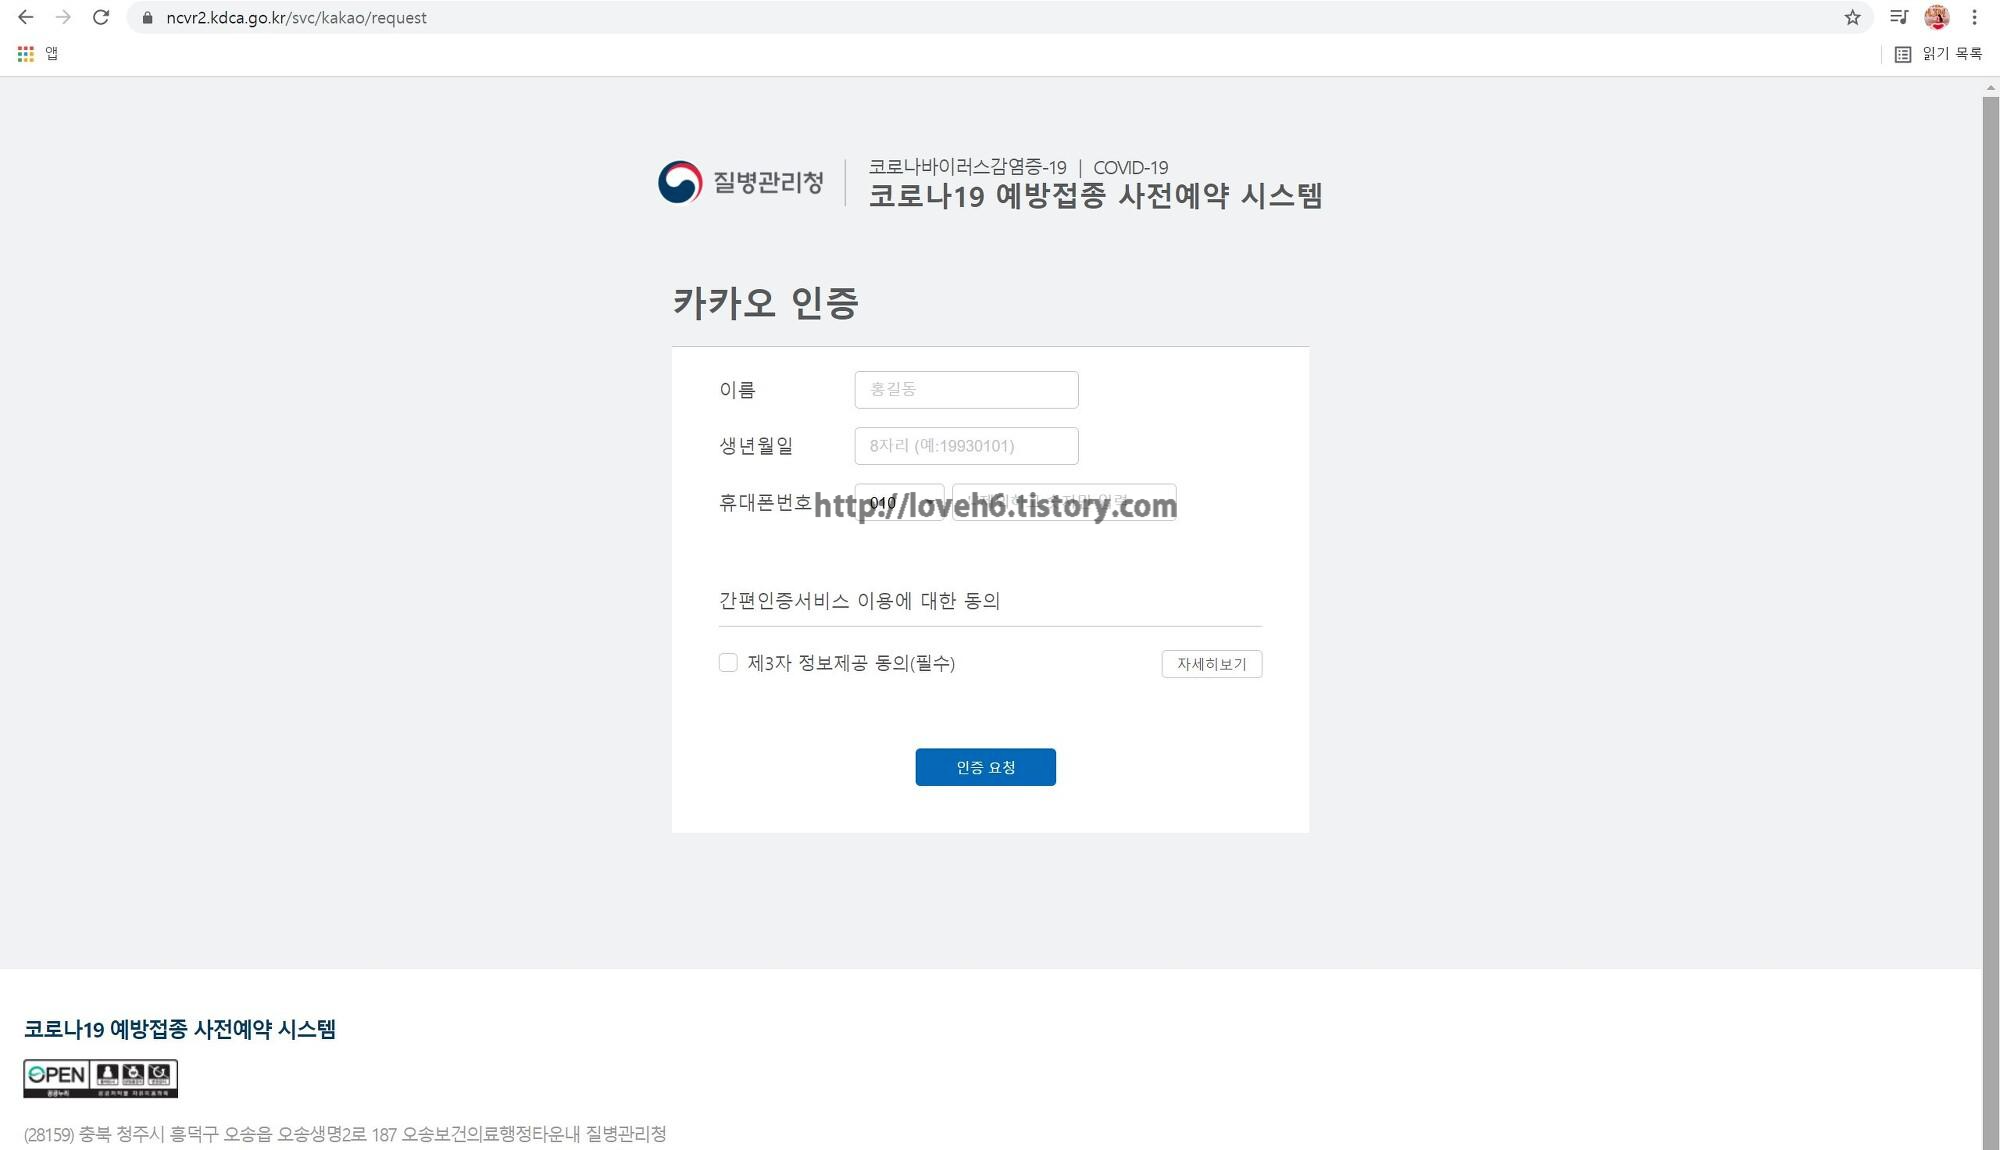Bookmark this page with the star icon

1852,17
